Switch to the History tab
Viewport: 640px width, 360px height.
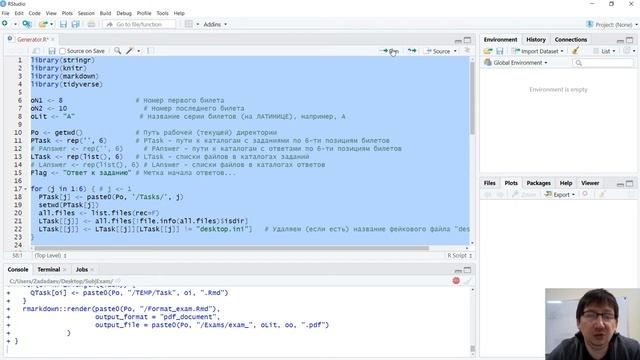point(536,40)
